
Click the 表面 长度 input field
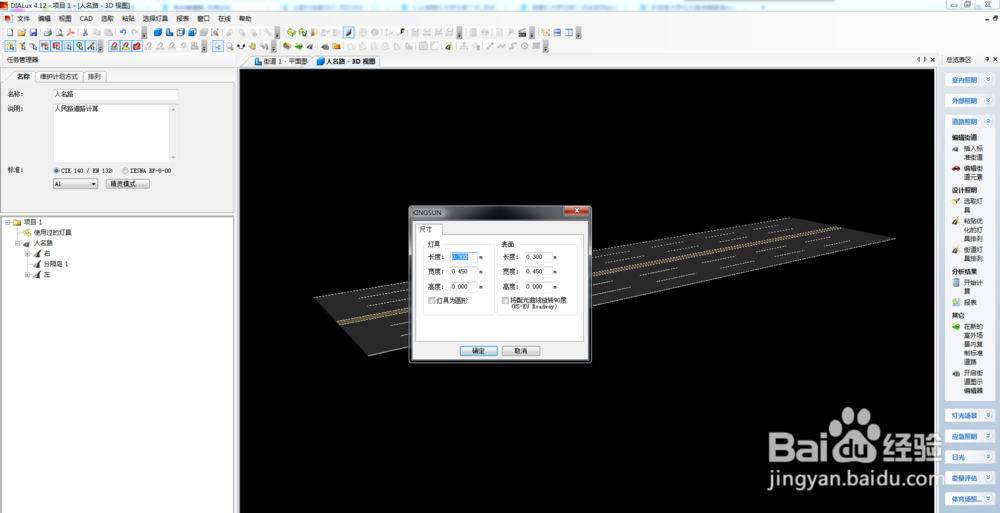538,257
